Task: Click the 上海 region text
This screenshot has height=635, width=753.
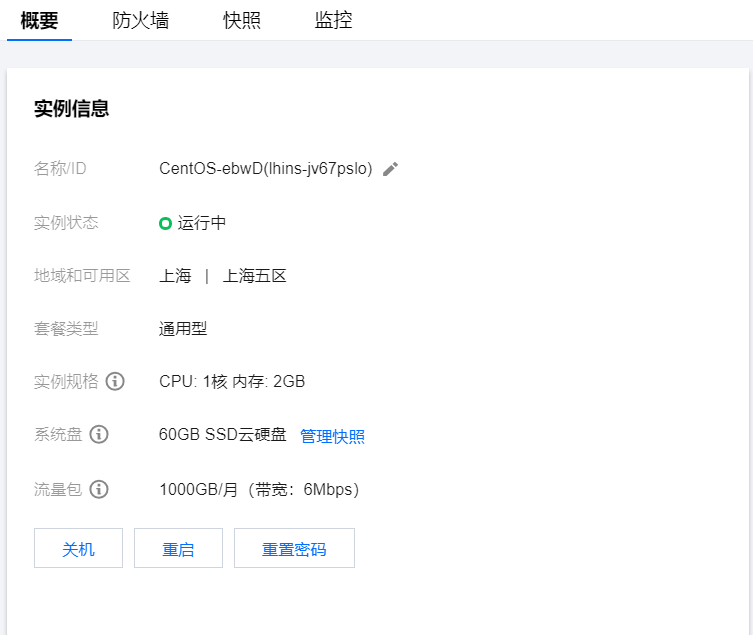Action: [x=175, y=276]
